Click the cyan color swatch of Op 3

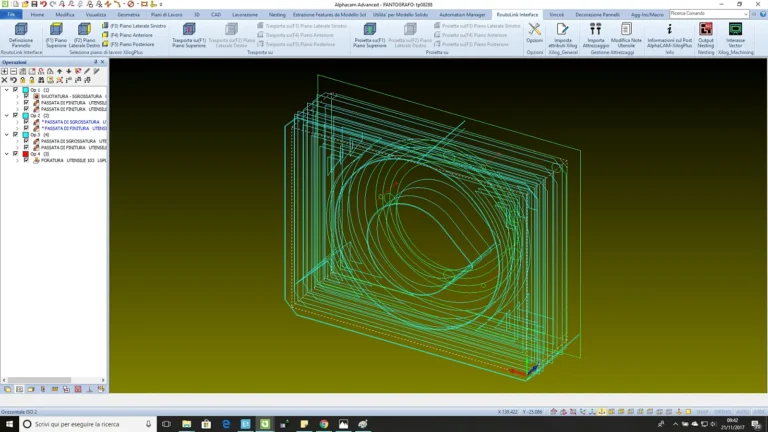(x=25, y=135)
